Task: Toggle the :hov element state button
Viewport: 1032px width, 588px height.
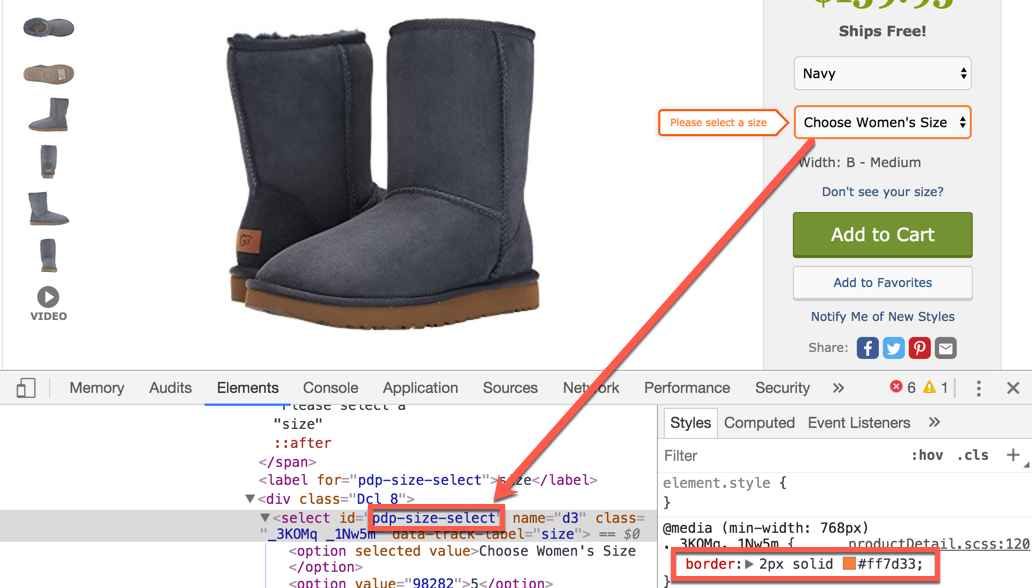Action: 927,455
